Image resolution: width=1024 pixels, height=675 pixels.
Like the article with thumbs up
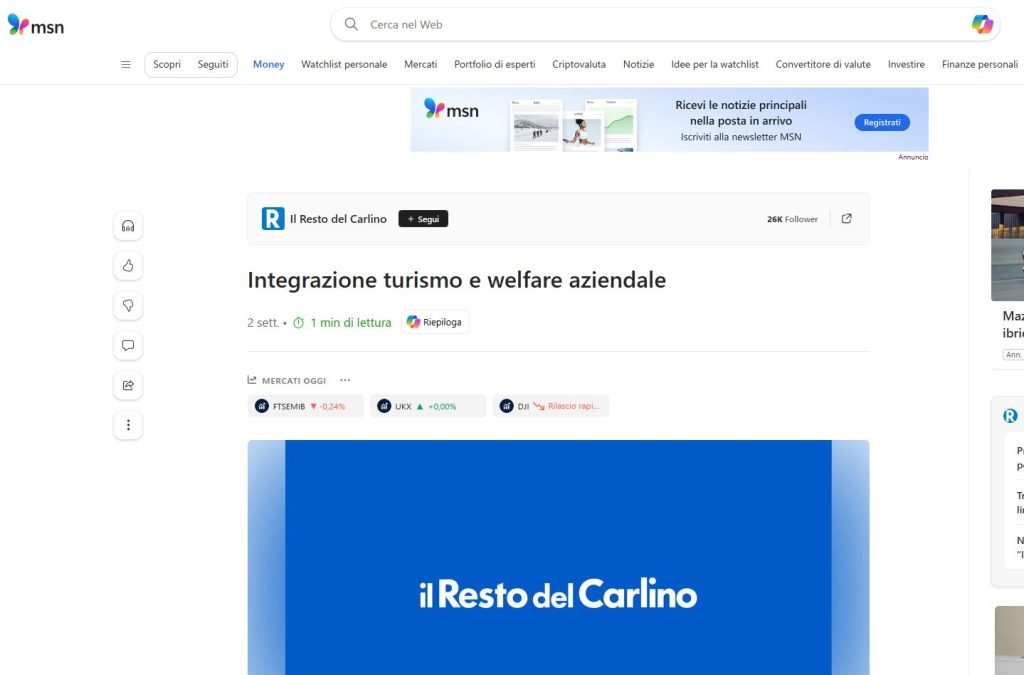point(128,266)
